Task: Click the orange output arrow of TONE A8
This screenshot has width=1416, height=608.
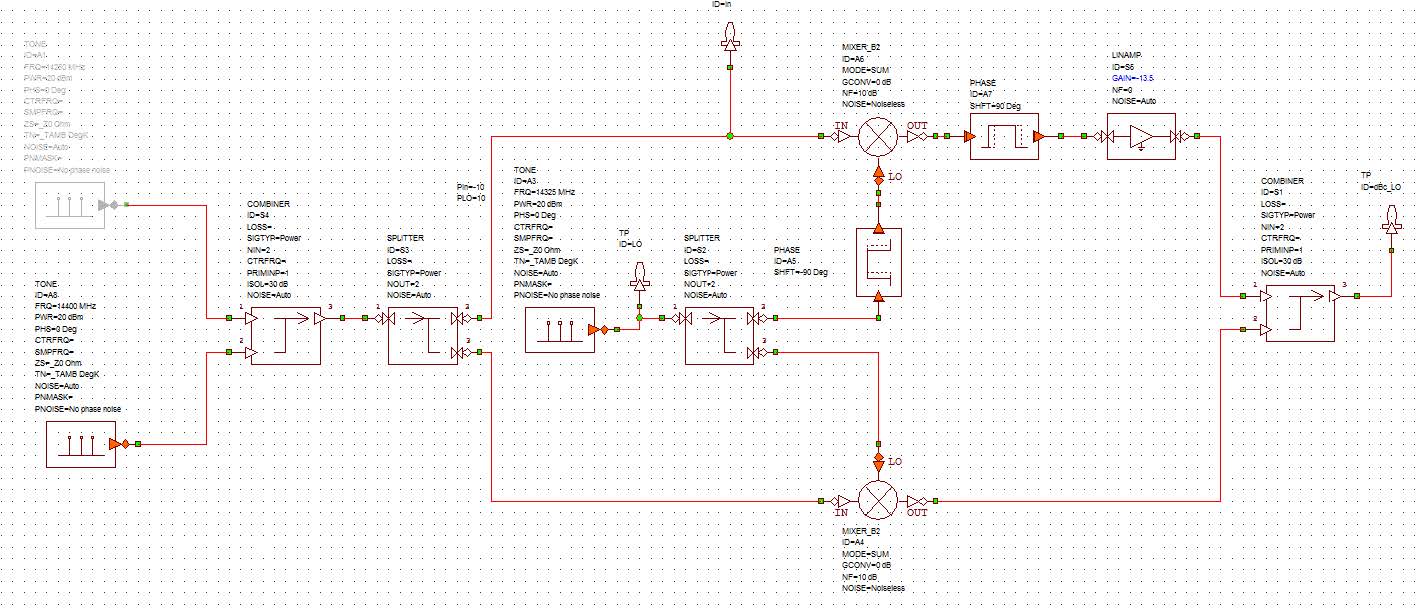Action: point(118,443)
